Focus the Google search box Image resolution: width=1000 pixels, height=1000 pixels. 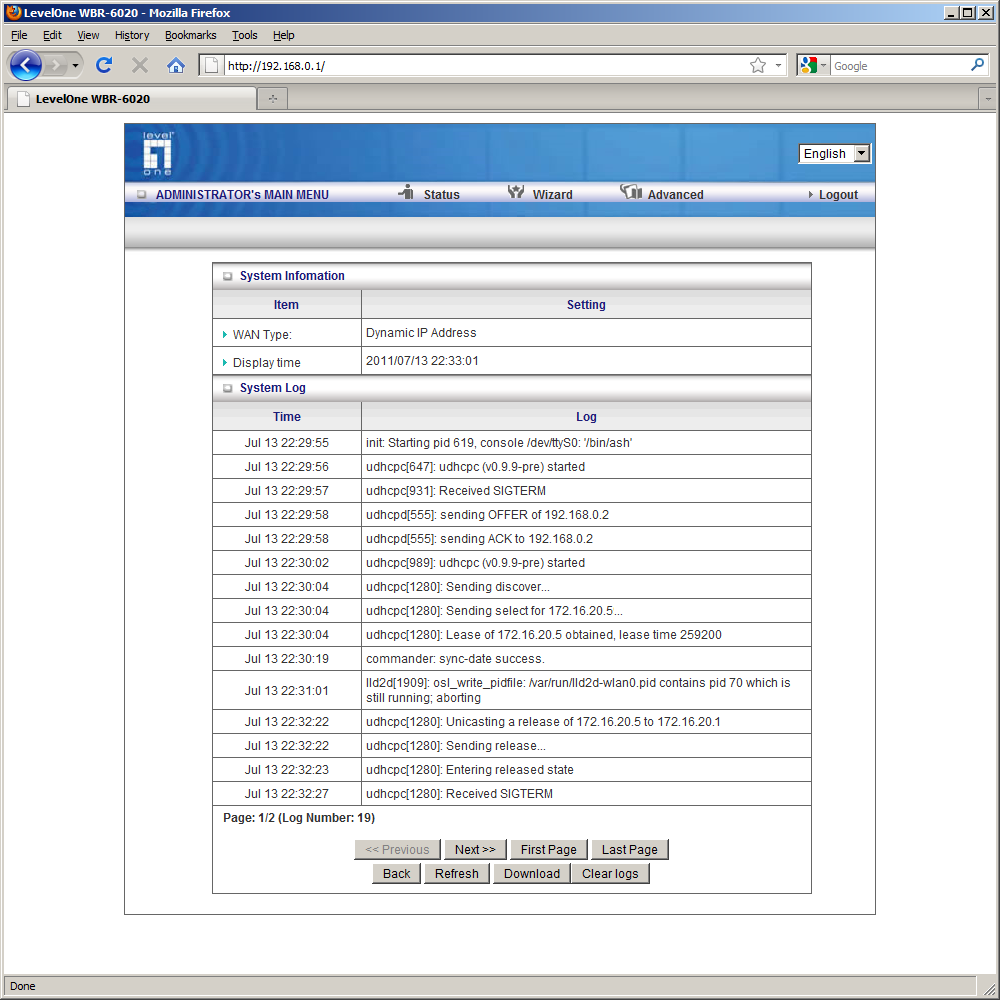899,66
